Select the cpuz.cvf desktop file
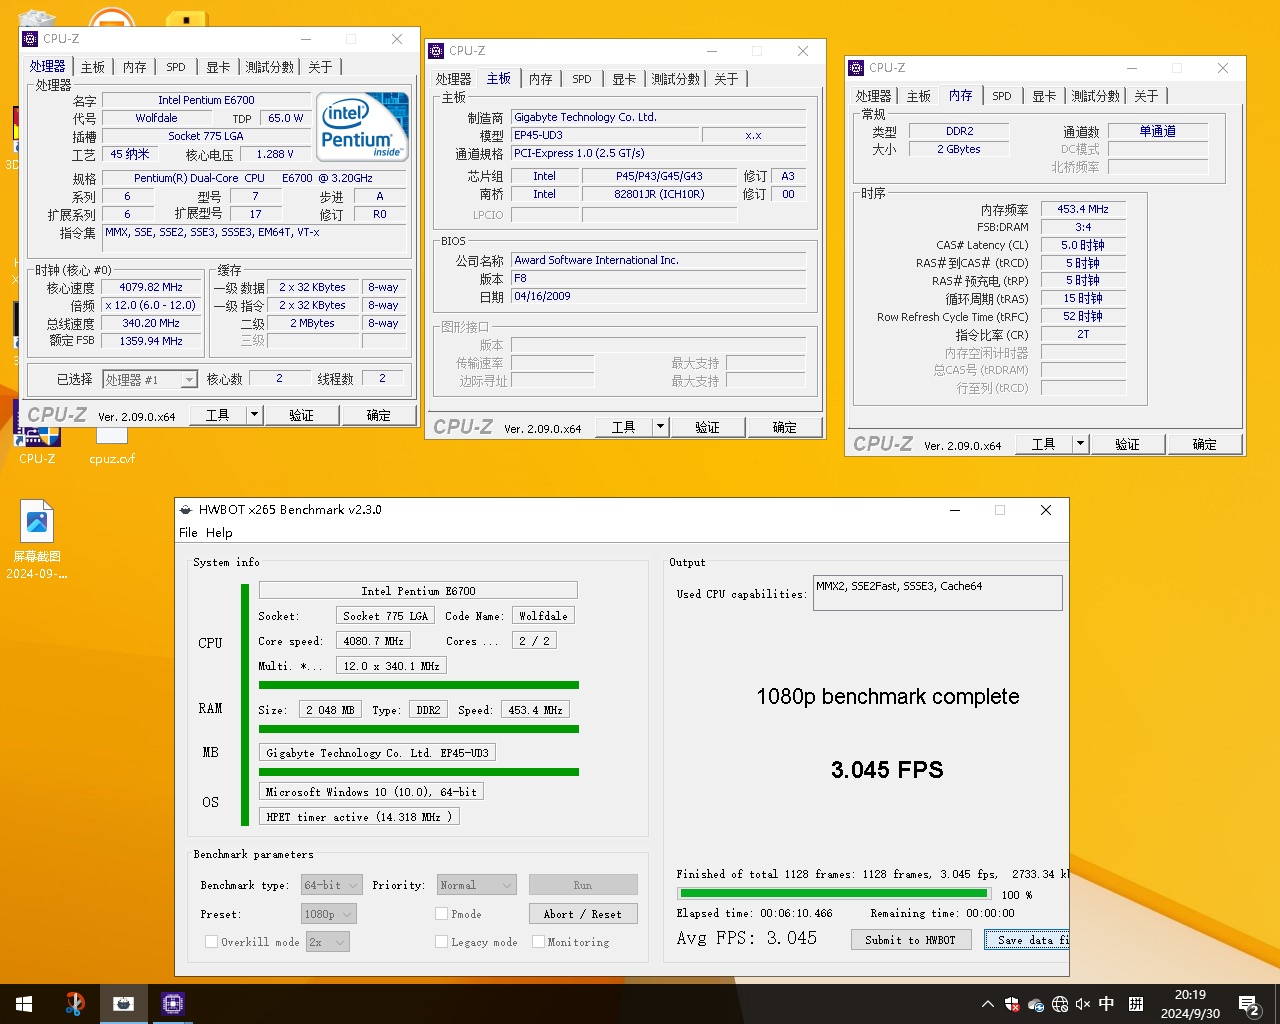 tap(112, 441)
